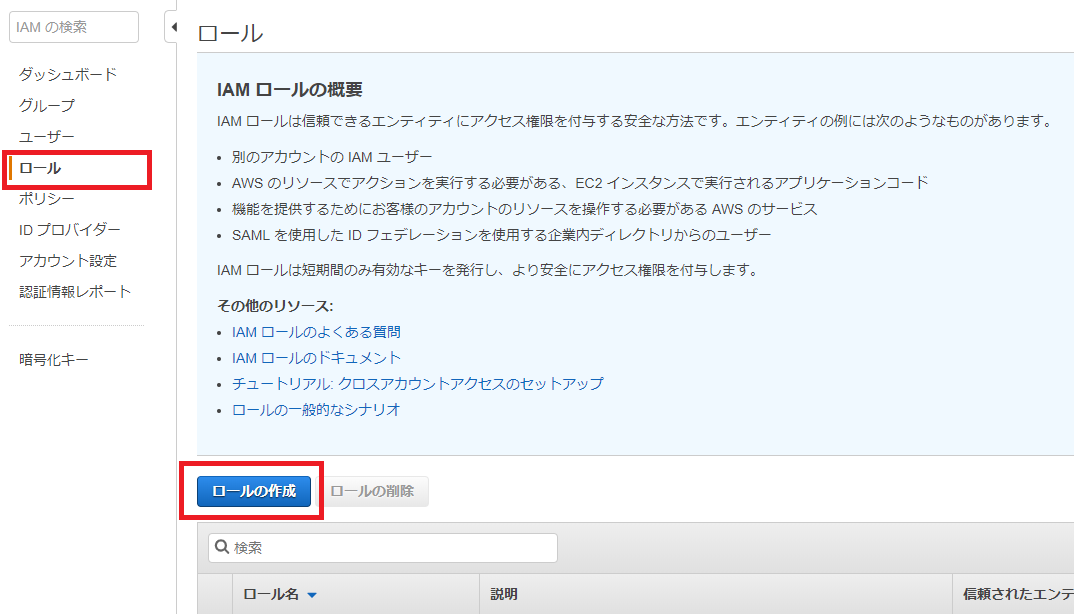Screen dimensions: 1074x614
Task: Click the IAM の検索 input field
Action: coord(73,27)
